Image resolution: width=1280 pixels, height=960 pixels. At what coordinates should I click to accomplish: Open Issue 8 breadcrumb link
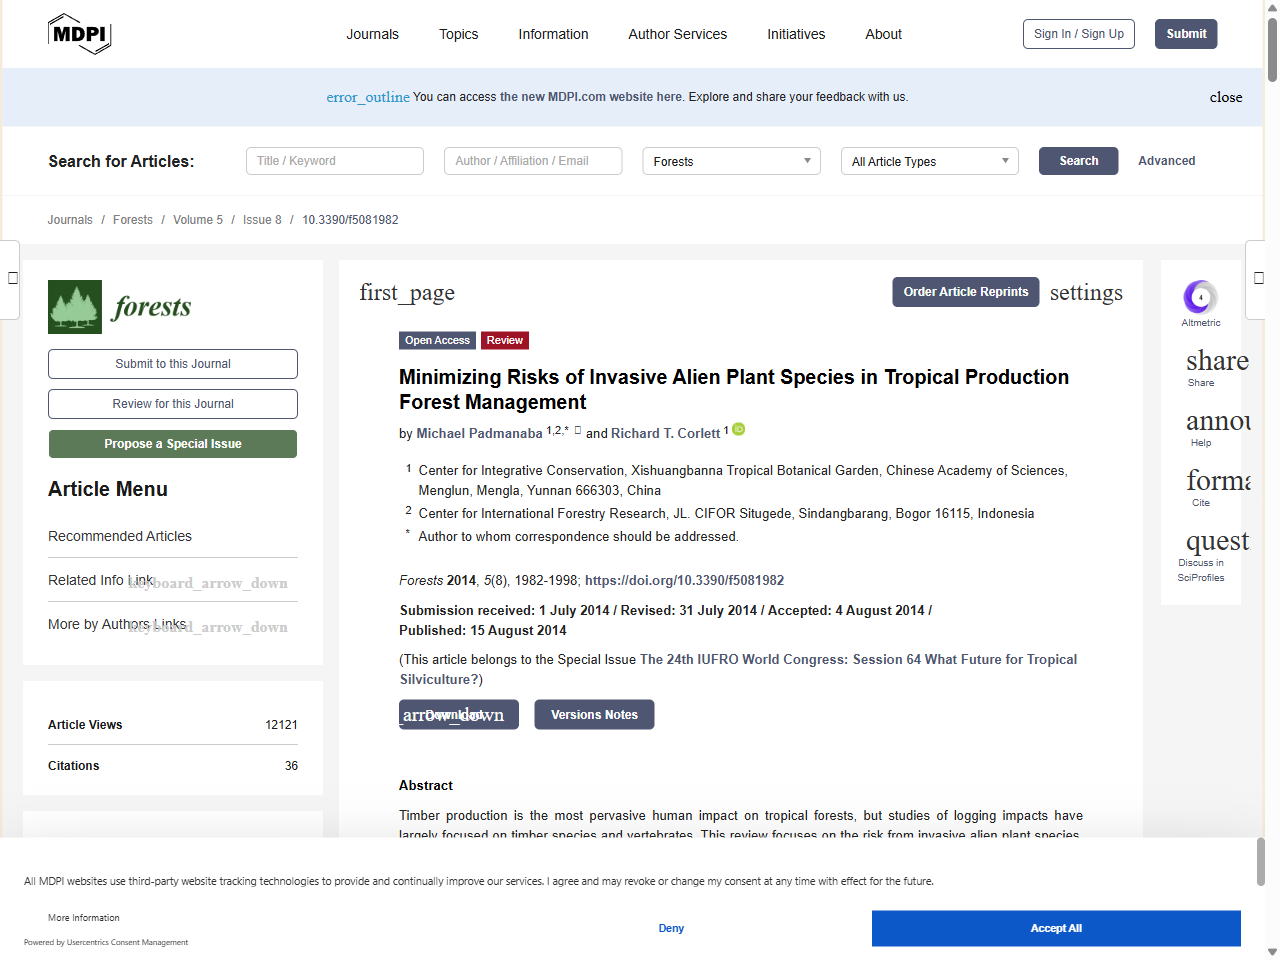pos(262,220)
